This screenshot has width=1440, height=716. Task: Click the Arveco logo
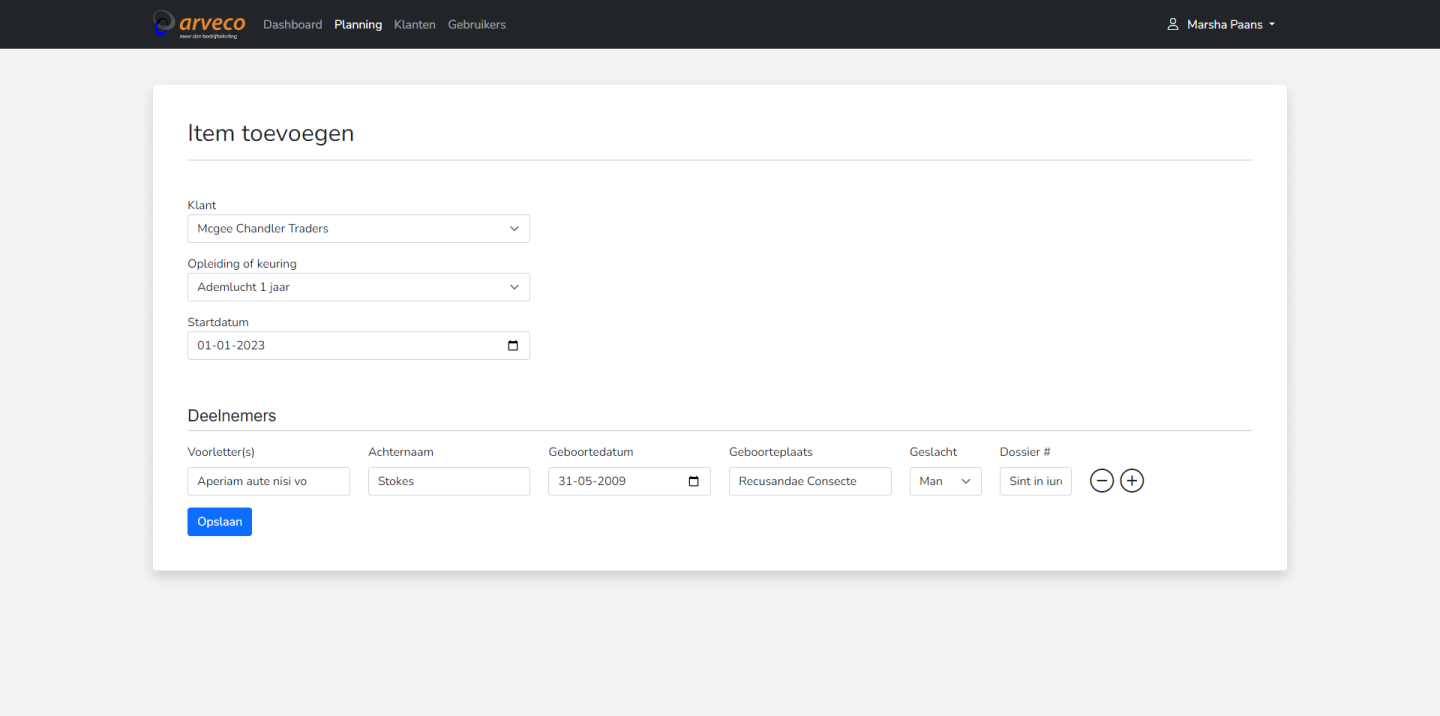[x=199, y=24]
